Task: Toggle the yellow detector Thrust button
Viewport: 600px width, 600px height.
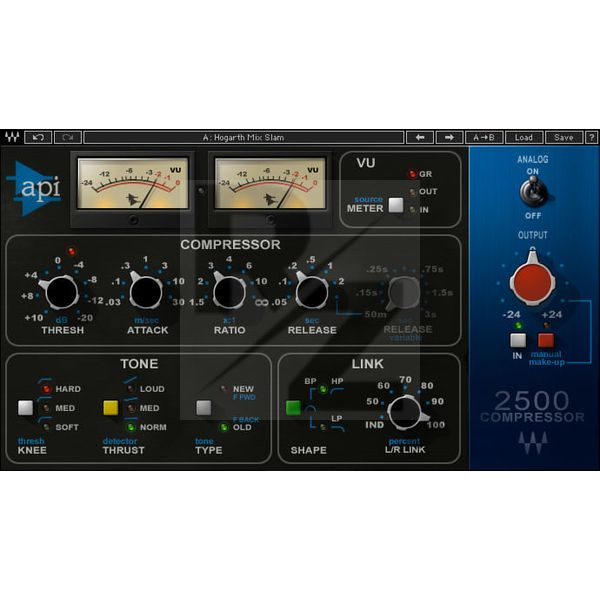Action: point(111,408)
